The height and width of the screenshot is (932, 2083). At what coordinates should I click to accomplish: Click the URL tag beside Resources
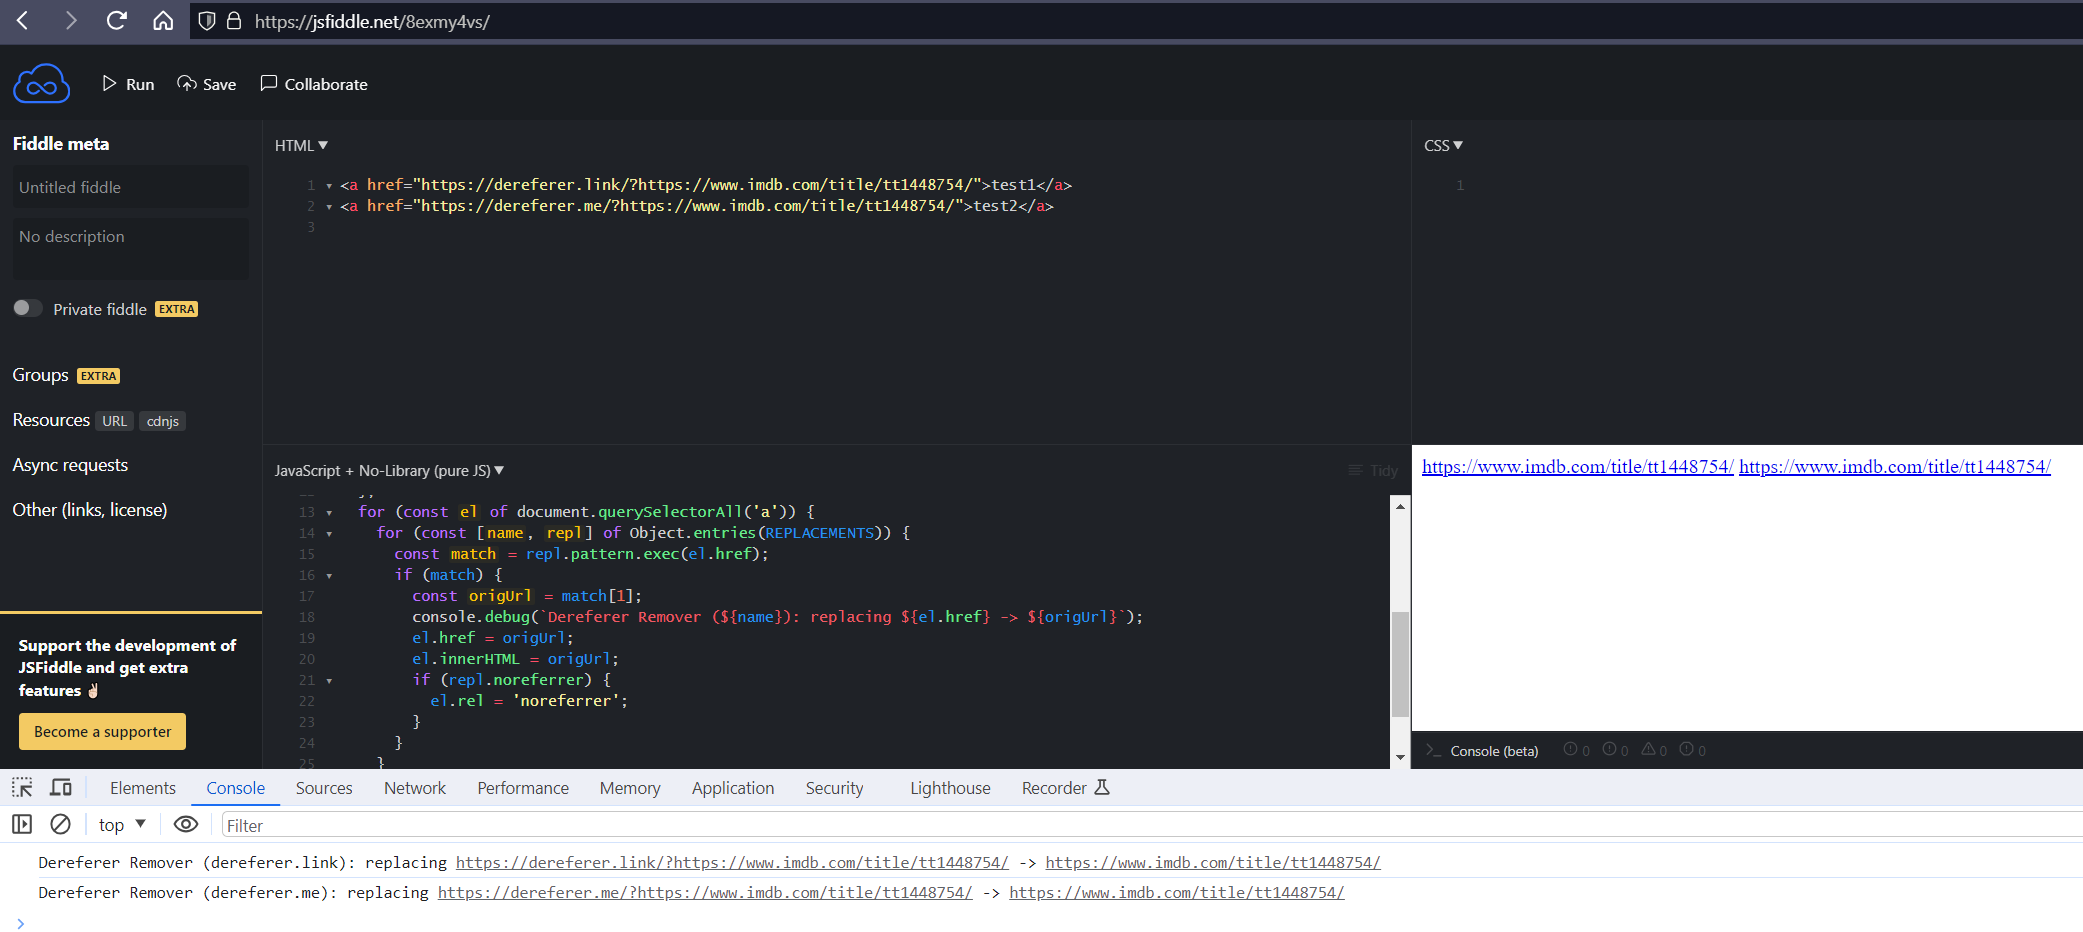pyautogui.click(x=115, y=421)
